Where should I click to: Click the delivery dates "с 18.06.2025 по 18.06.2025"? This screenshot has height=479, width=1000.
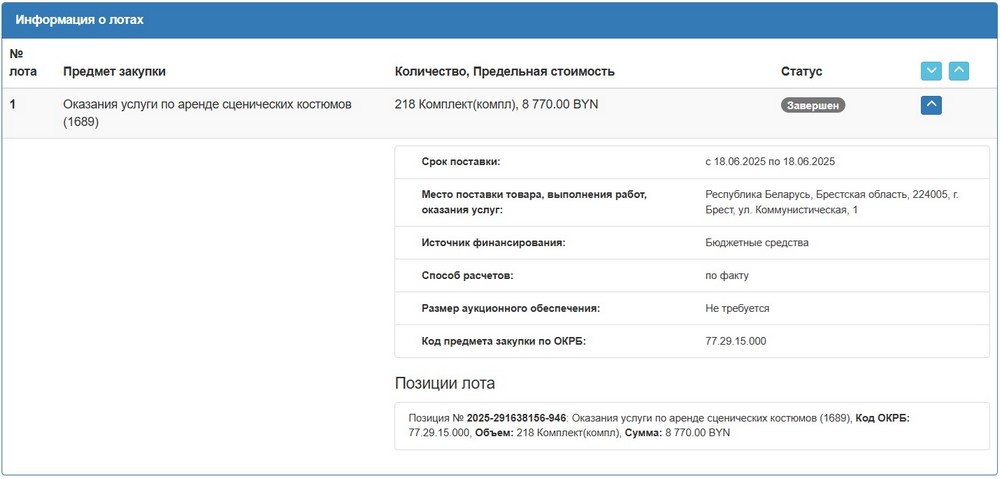769,162
